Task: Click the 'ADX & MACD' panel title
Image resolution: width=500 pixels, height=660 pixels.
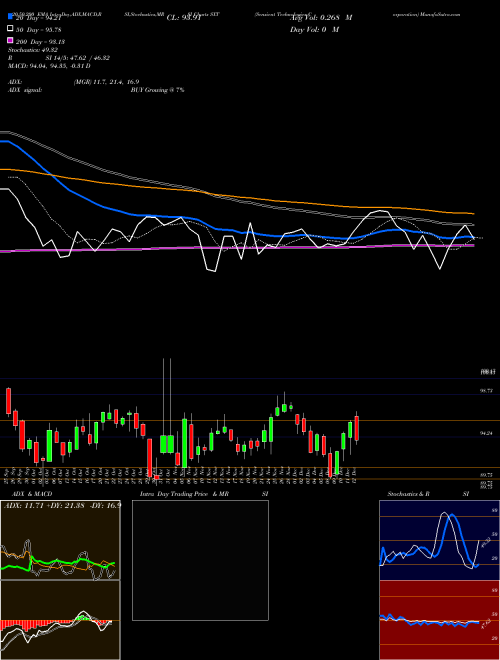Action: (32, 494)
